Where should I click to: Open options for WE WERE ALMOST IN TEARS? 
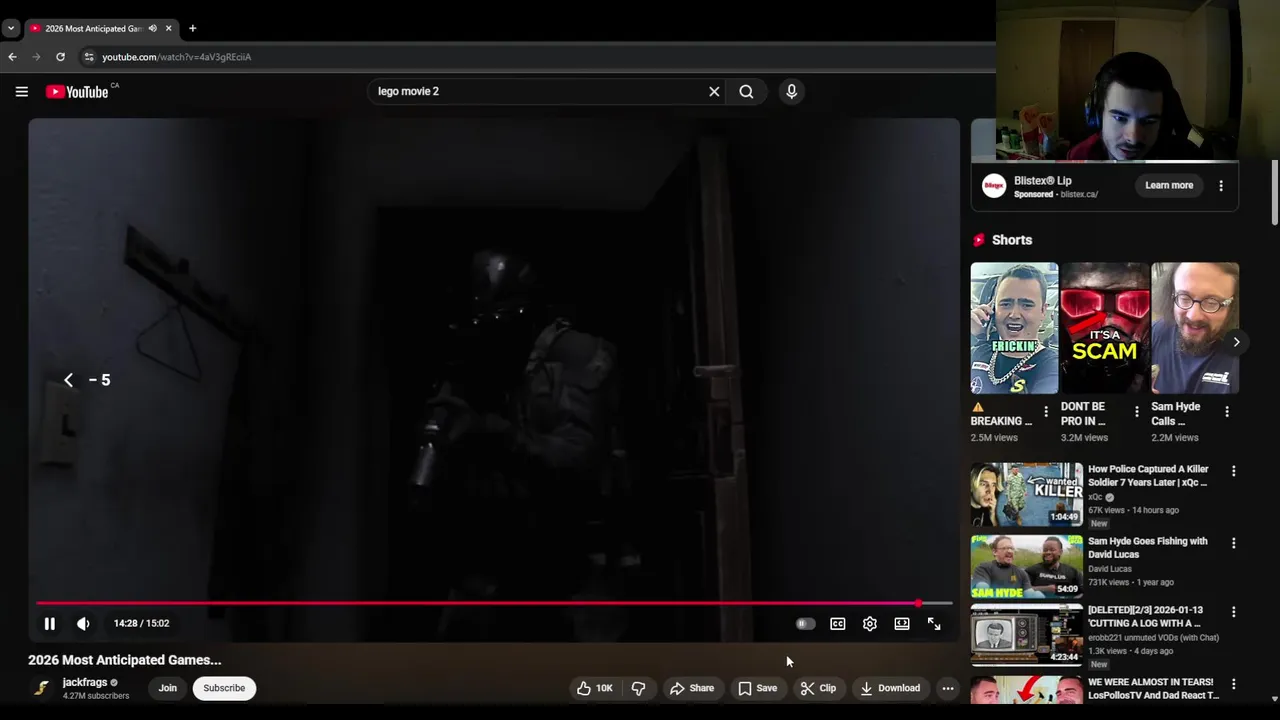click(1233, 684)
